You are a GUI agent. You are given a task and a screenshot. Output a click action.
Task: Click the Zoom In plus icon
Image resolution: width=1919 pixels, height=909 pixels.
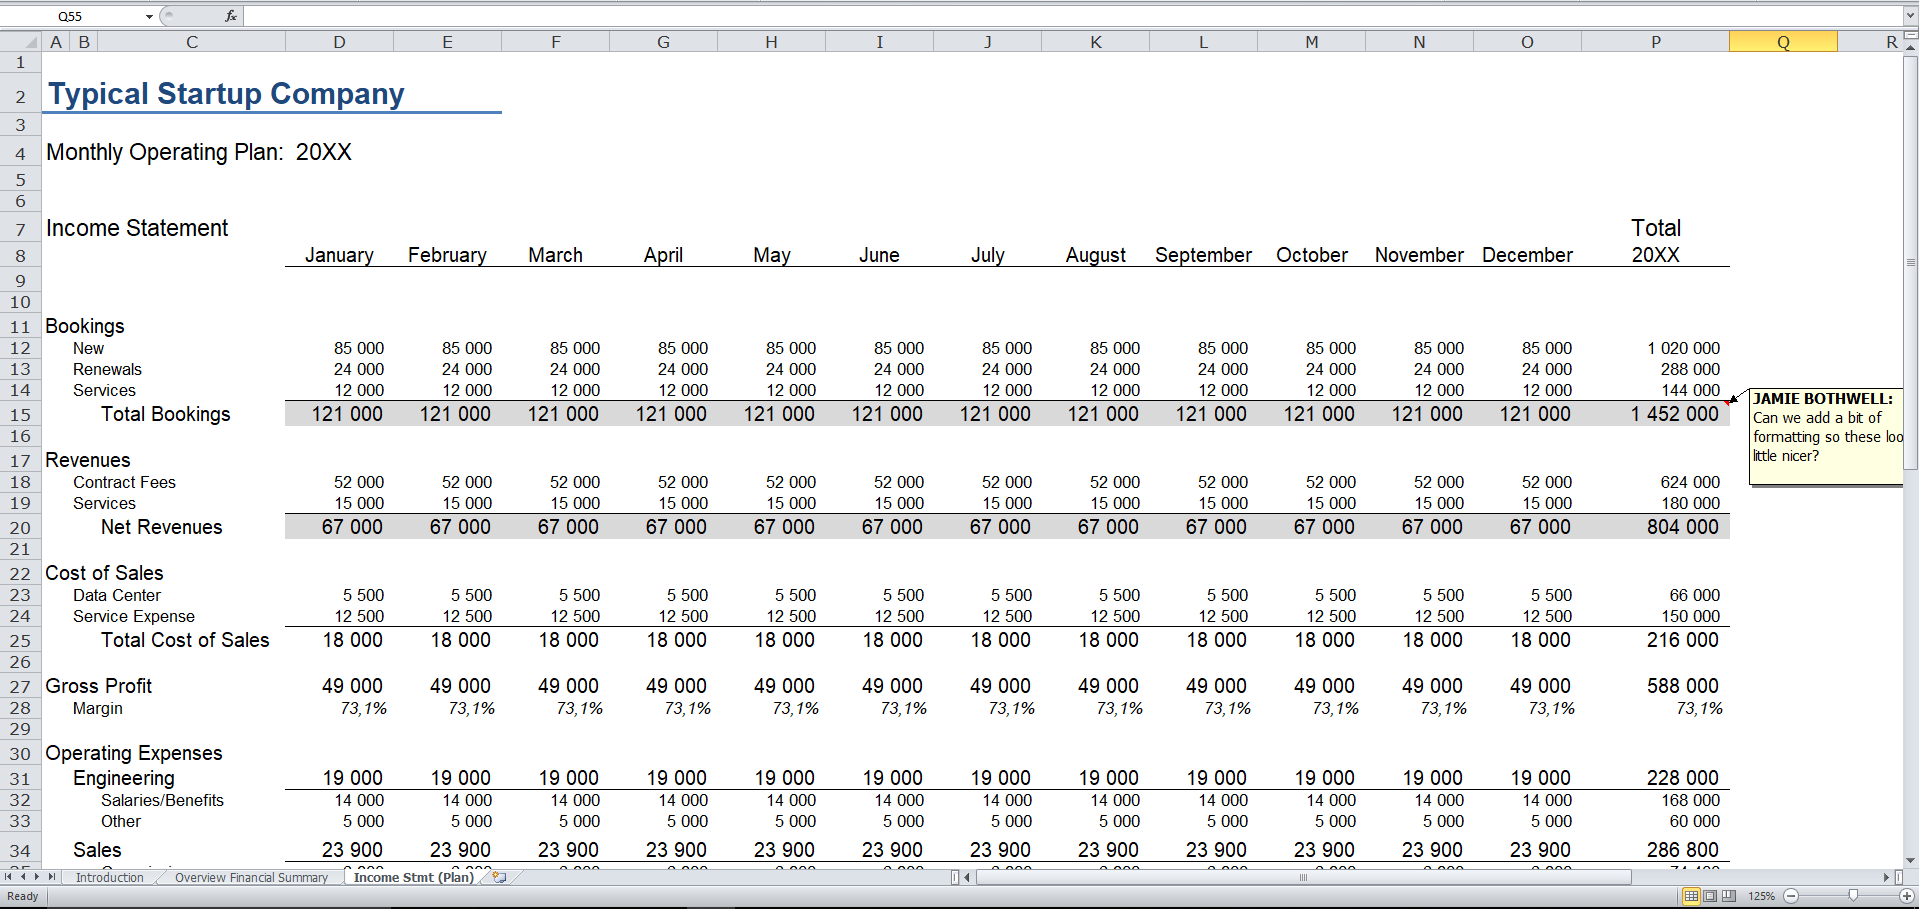coord(1907,896)
